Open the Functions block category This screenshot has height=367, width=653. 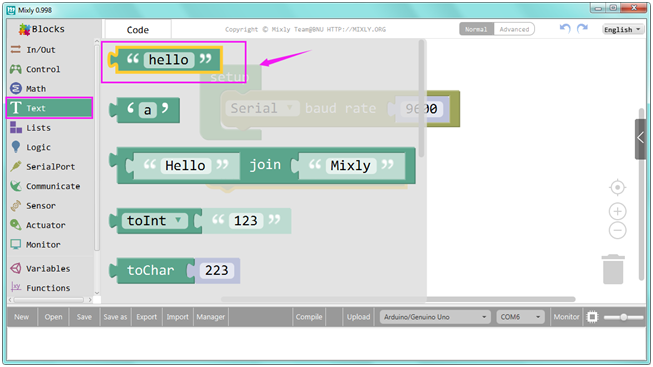[49, 288]
